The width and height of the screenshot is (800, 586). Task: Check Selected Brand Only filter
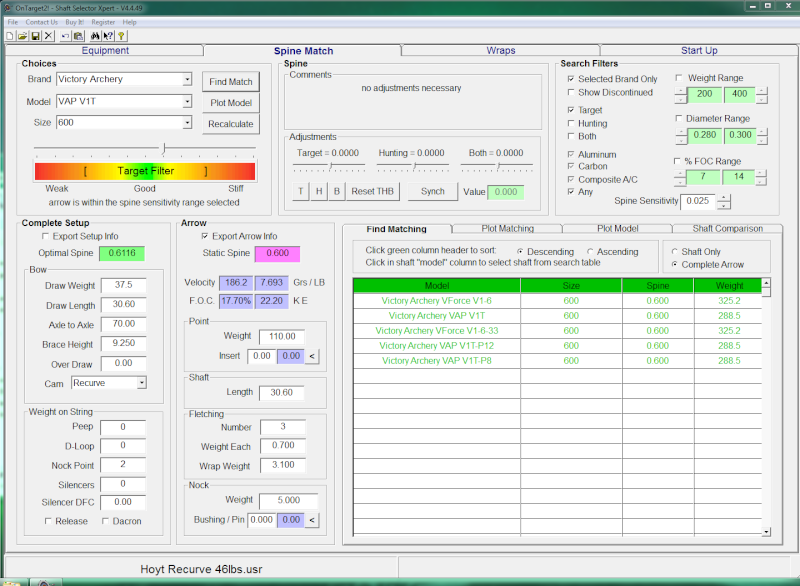coord(571,79)
